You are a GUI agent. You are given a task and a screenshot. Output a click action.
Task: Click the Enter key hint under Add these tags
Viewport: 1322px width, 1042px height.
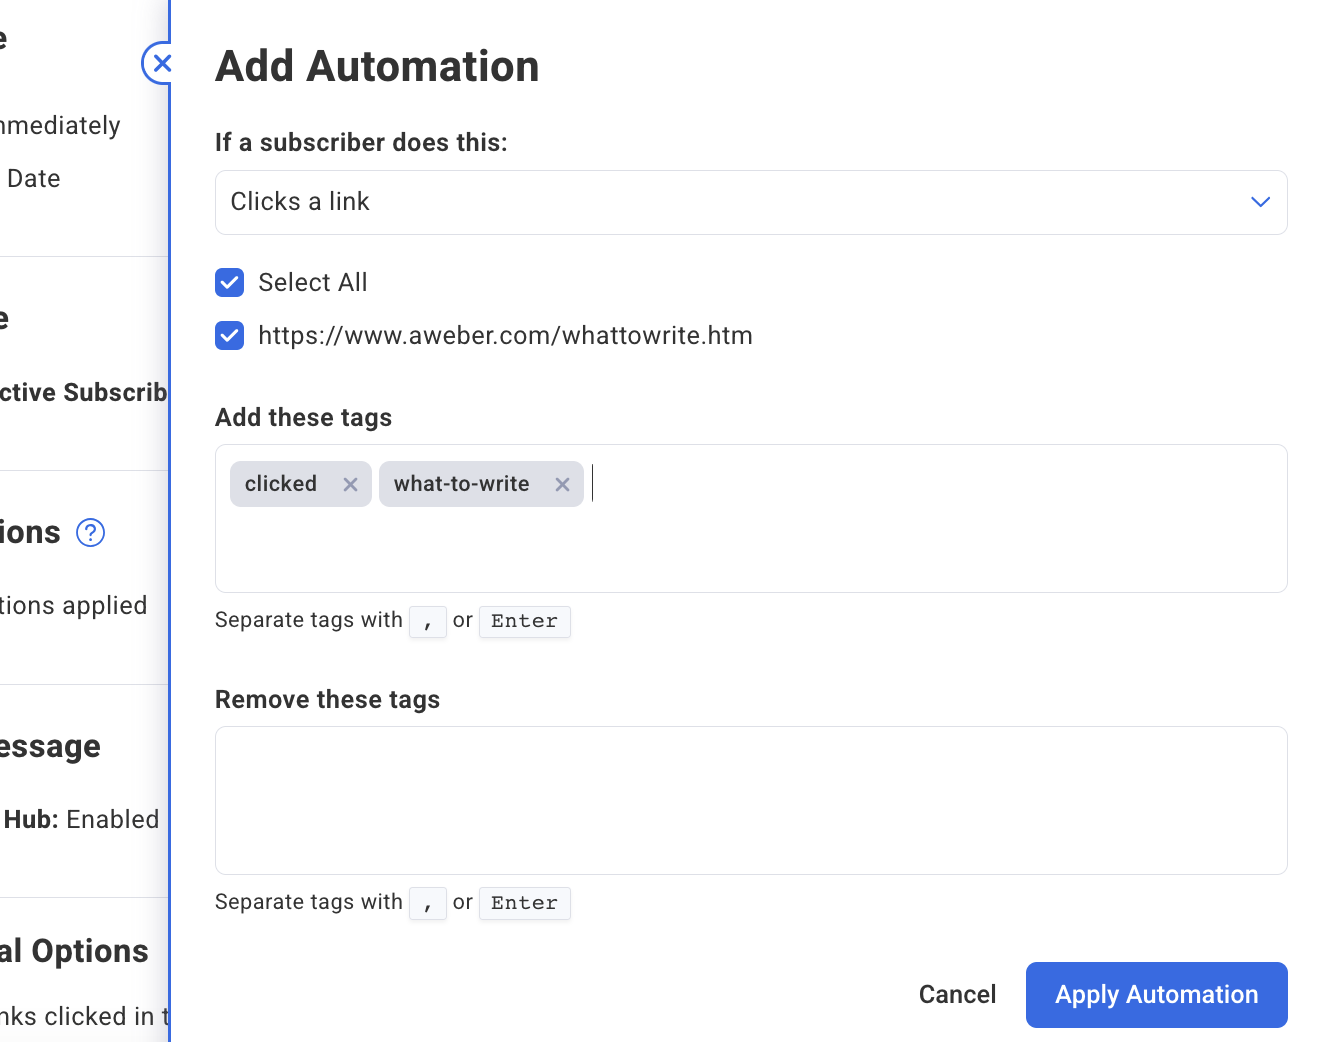click(524, 621)
